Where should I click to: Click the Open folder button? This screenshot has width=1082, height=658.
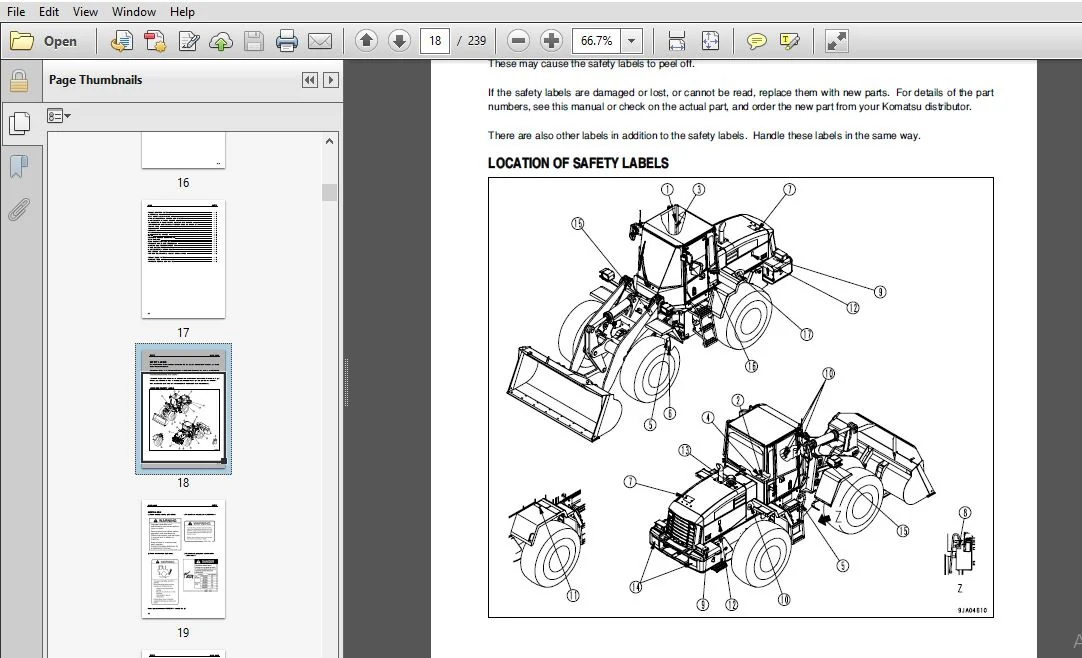click(43, 41)
